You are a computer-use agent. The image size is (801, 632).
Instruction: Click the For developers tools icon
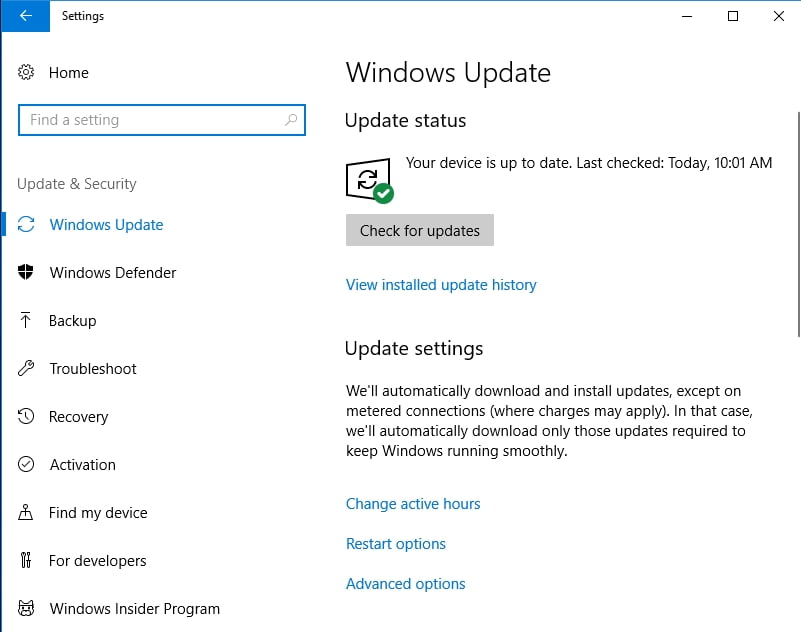pyautogui.click(x=26, y=560)
